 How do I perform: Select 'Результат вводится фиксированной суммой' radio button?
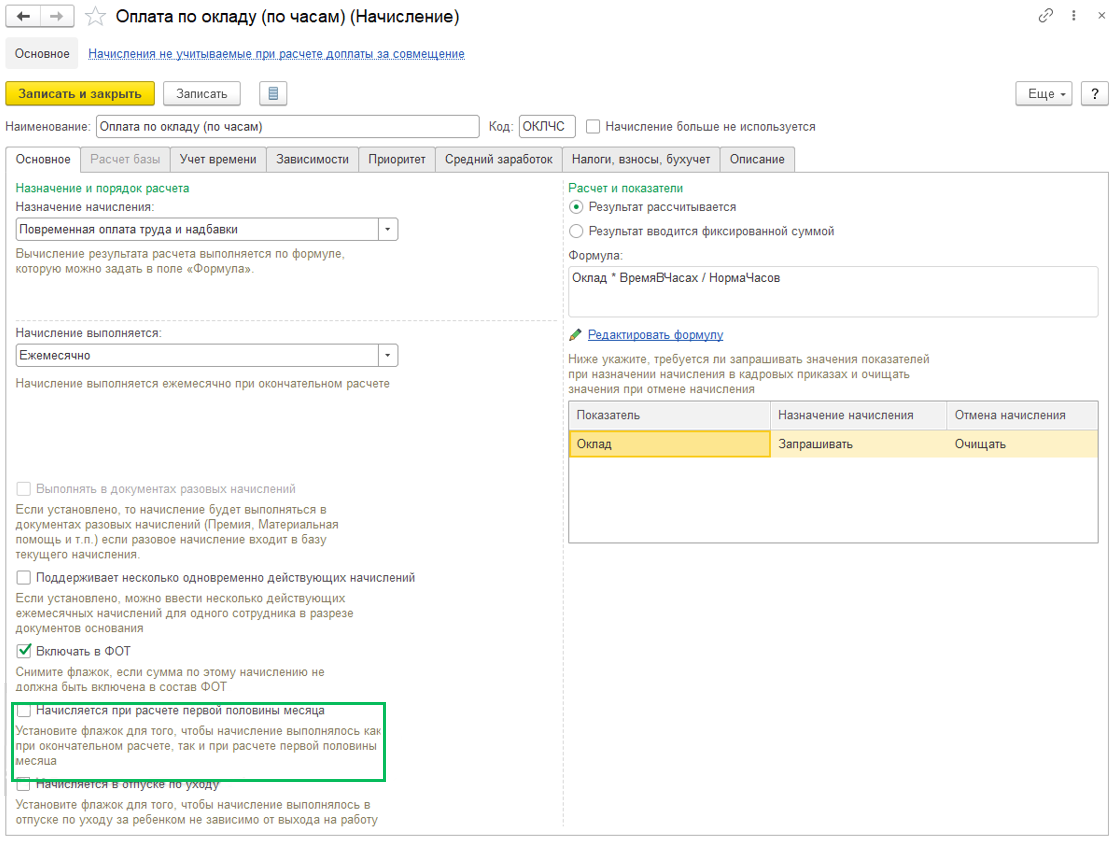click(576, 231)
